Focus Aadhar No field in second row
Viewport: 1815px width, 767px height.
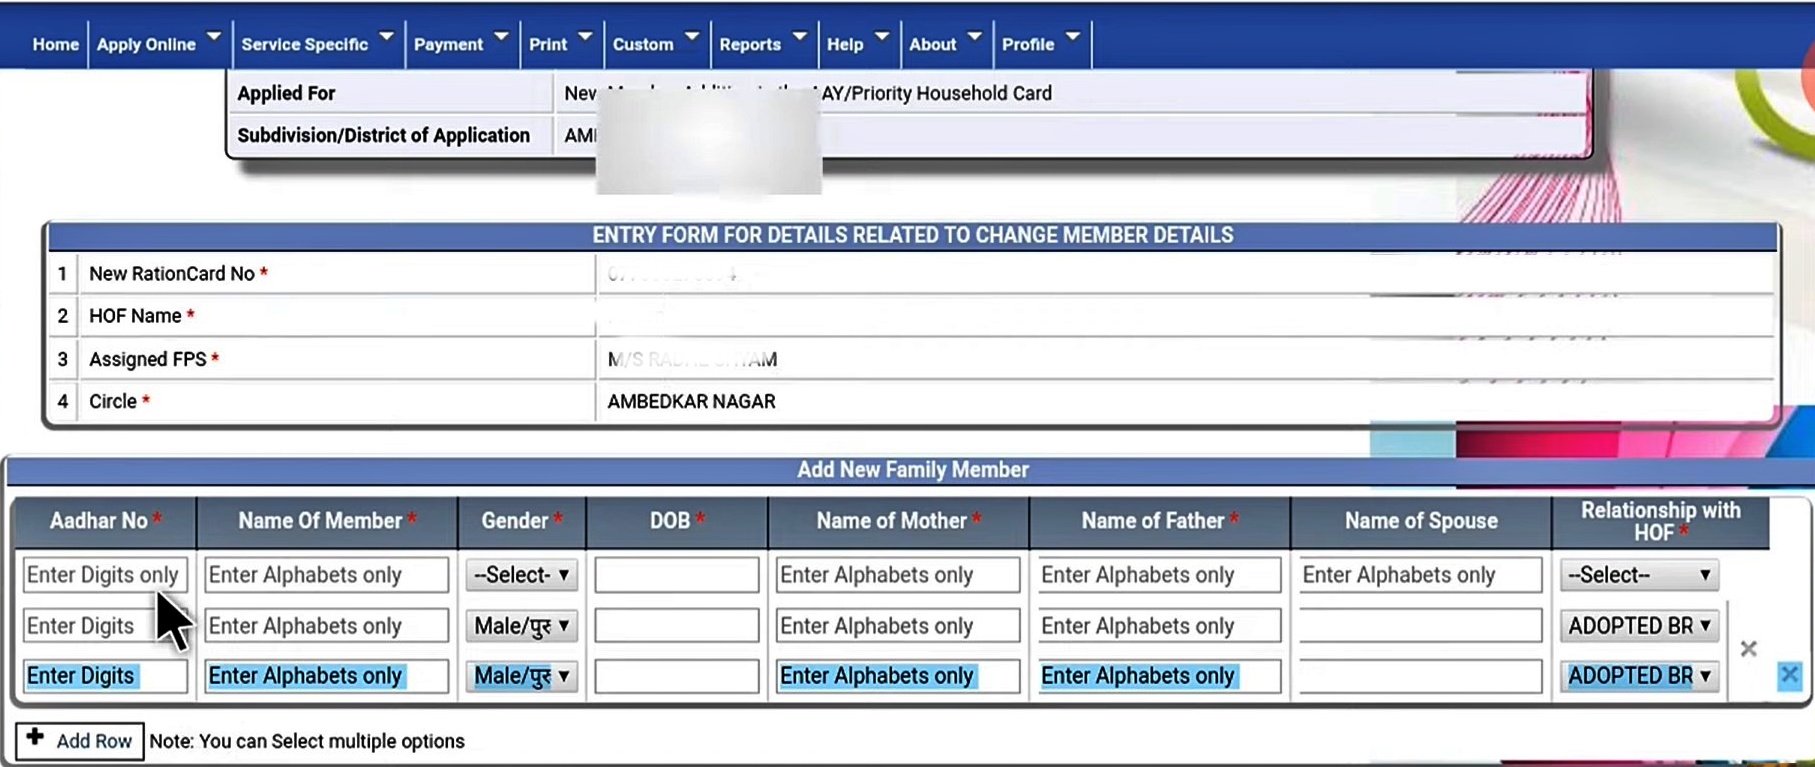coord(105,626)
